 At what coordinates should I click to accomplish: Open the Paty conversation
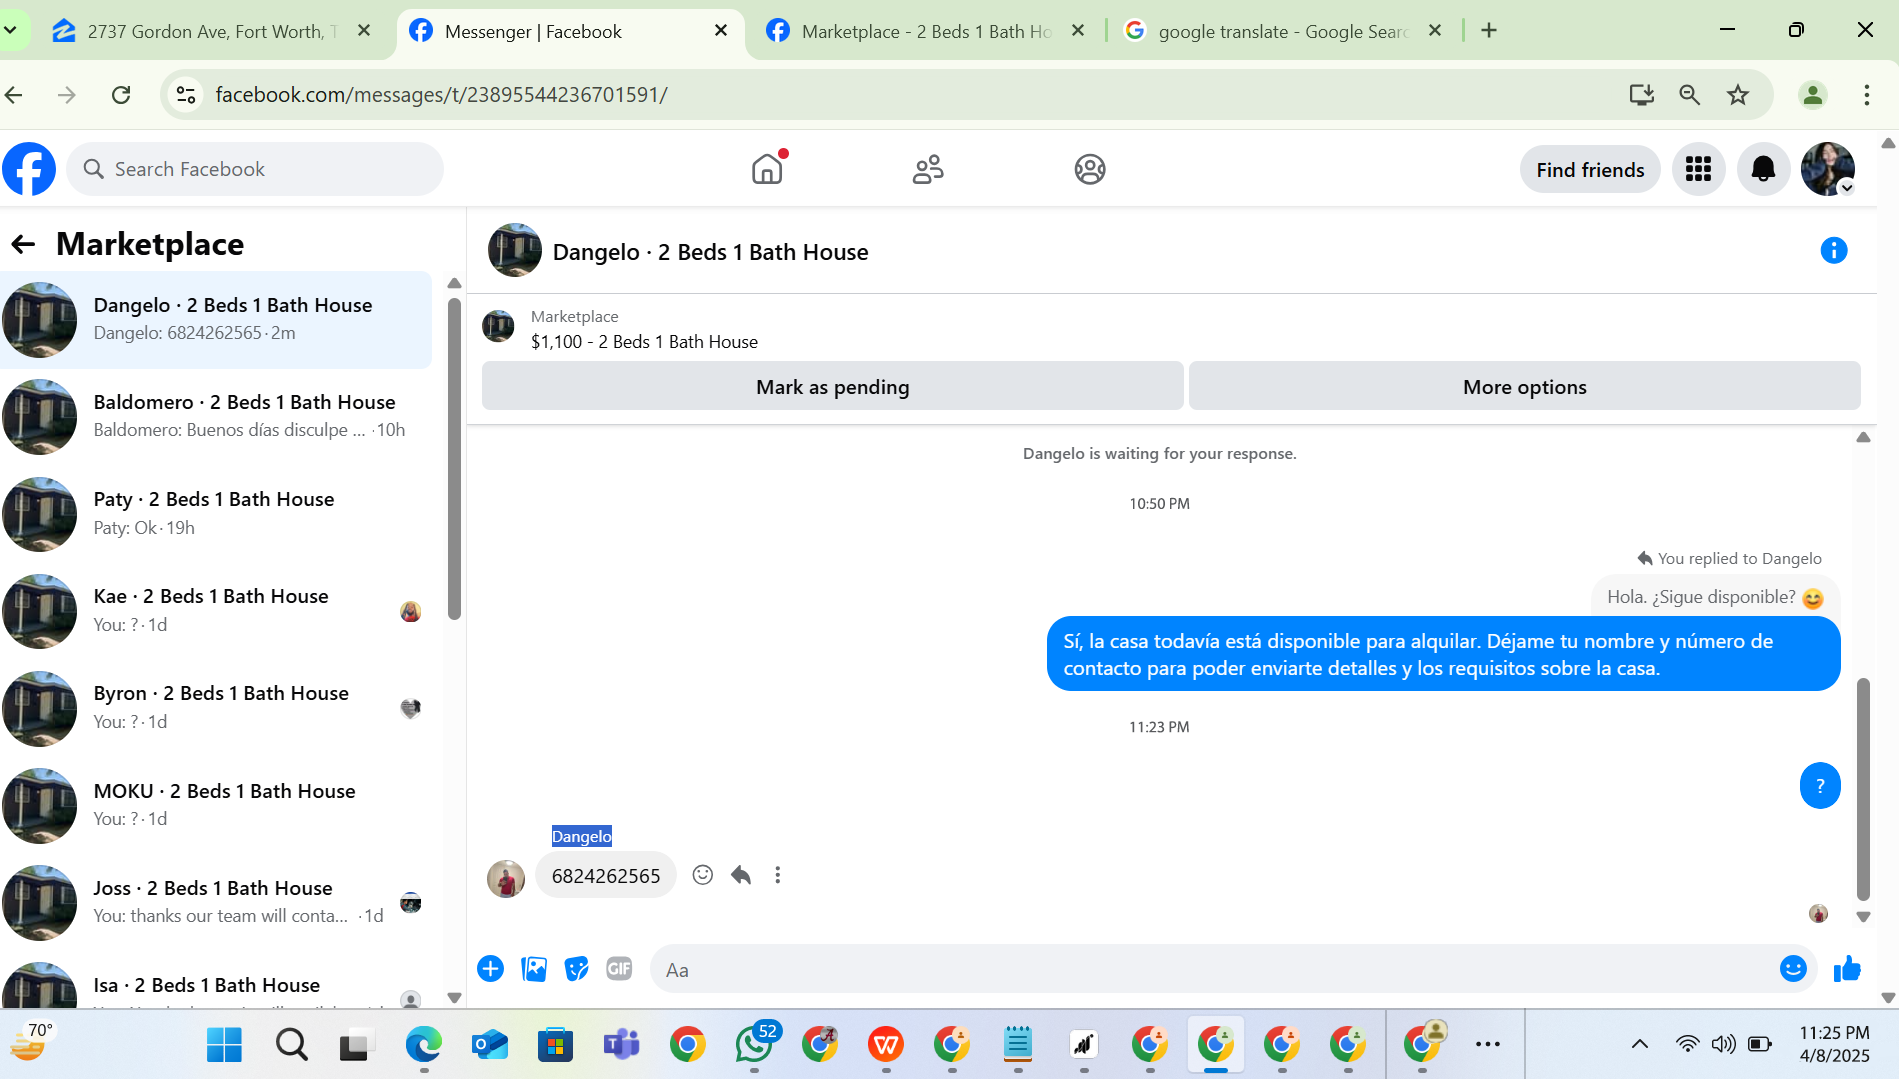pos(216,514)
